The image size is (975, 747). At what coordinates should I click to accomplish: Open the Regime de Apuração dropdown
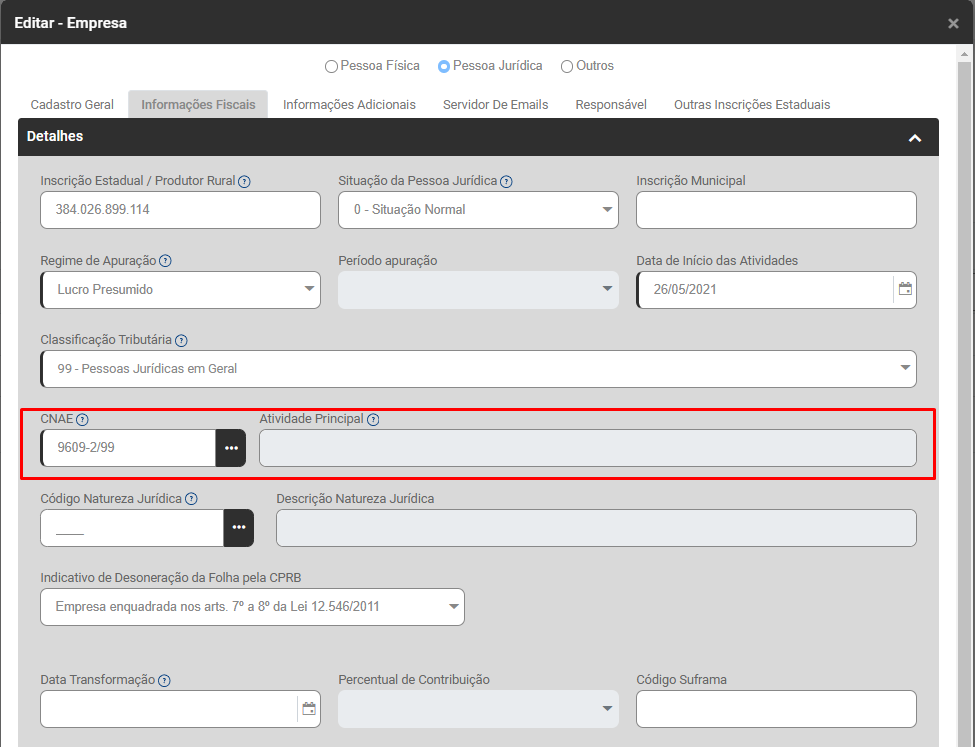pos(180,289)
